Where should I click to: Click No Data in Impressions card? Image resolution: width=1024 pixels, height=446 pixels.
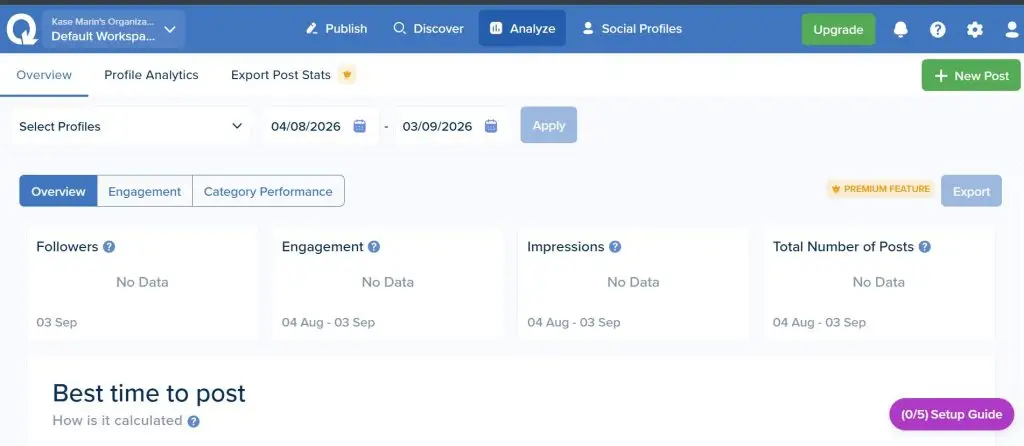tap(633, 282)
